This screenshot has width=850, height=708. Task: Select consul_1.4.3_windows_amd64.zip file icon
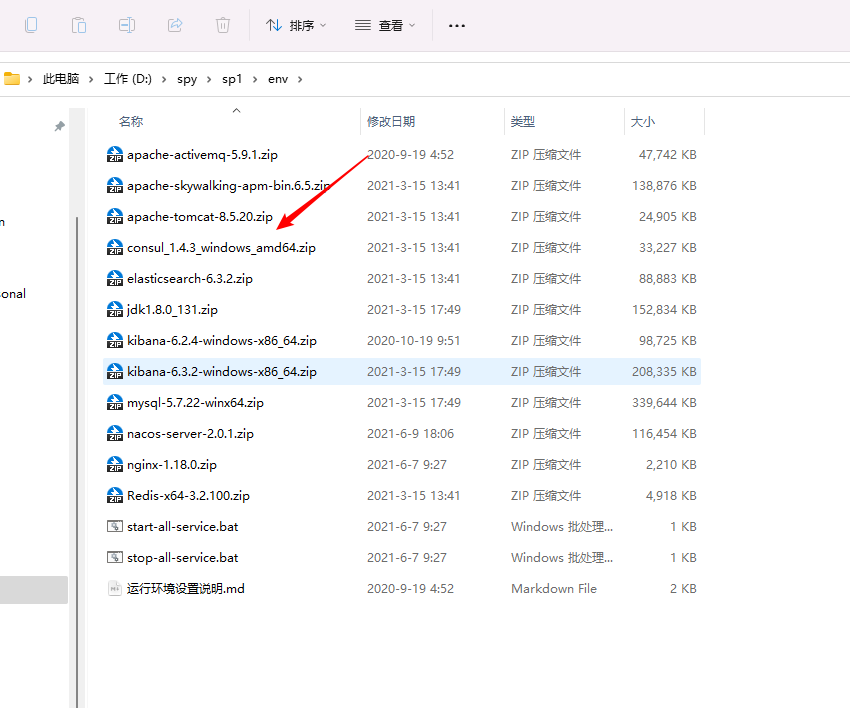click(115, 247)
